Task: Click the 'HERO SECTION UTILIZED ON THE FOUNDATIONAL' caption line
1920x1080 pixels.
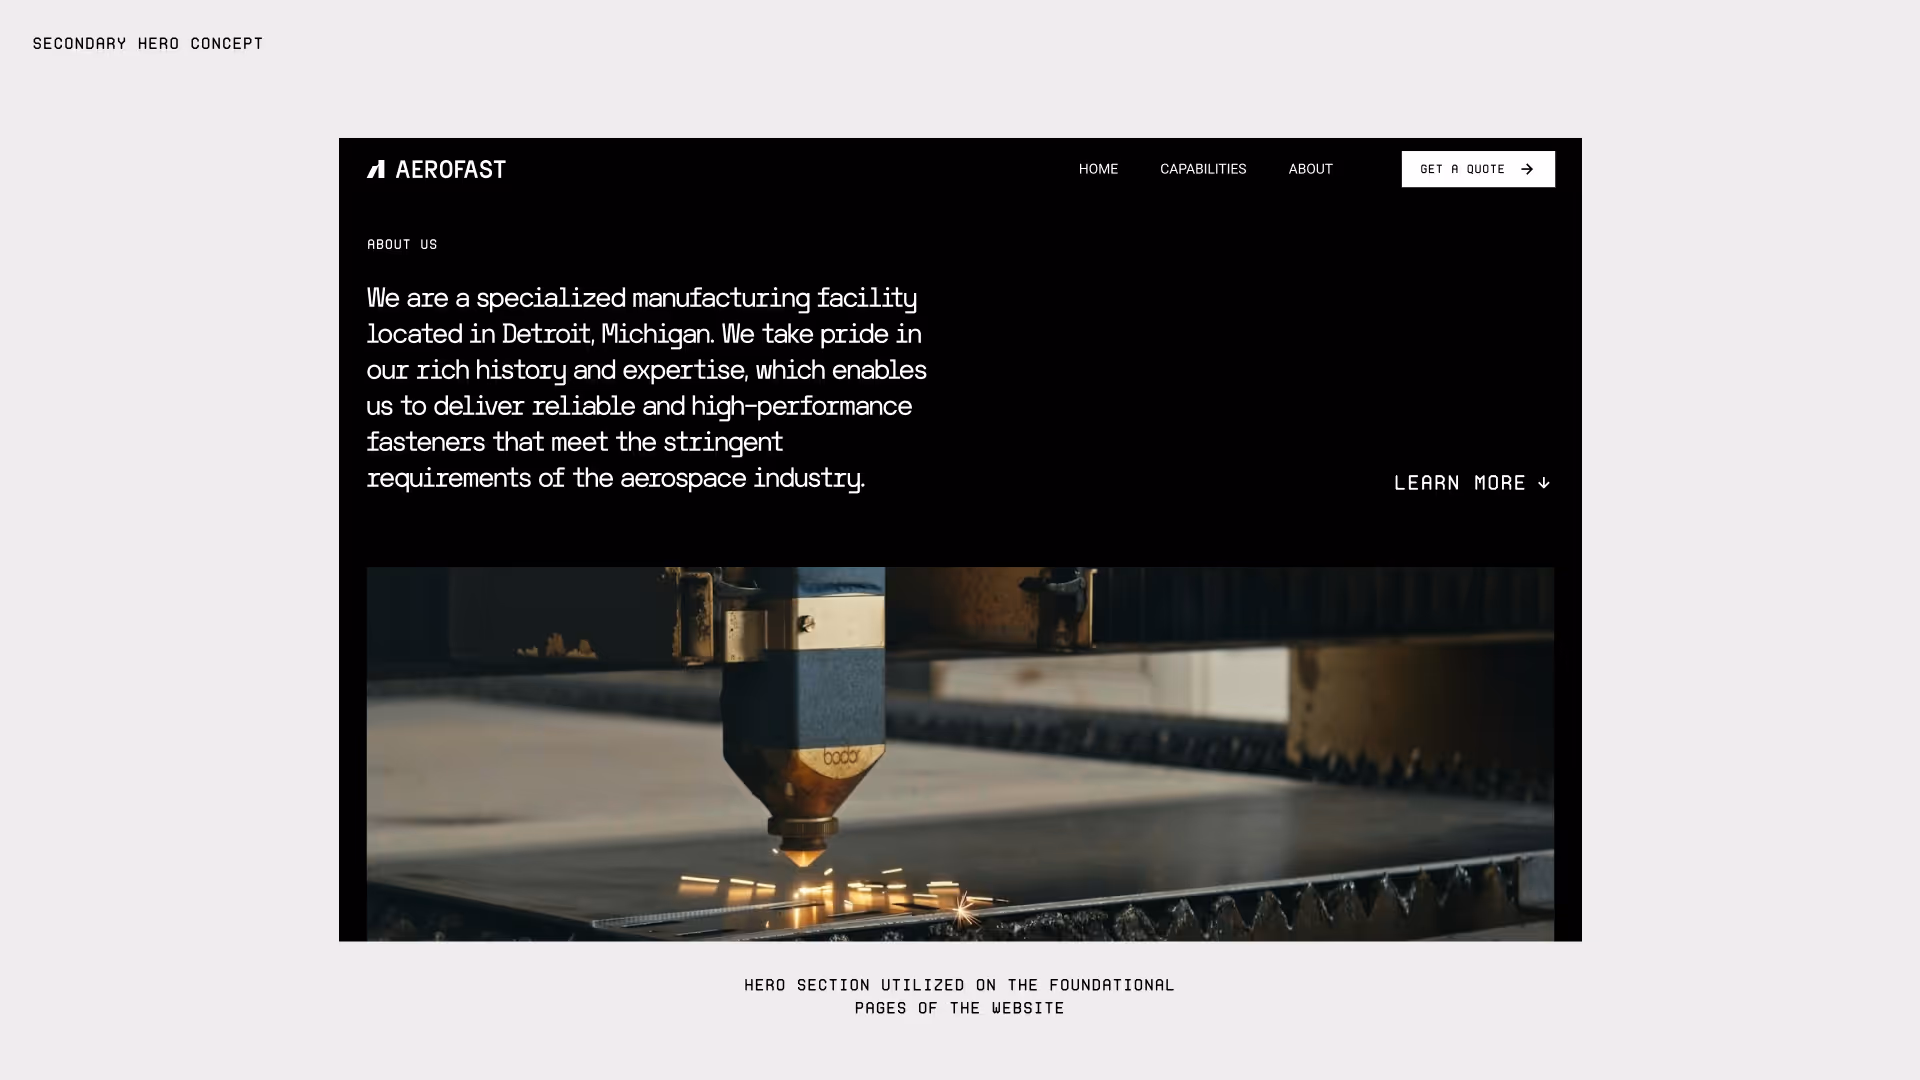Action: point(959,985)
